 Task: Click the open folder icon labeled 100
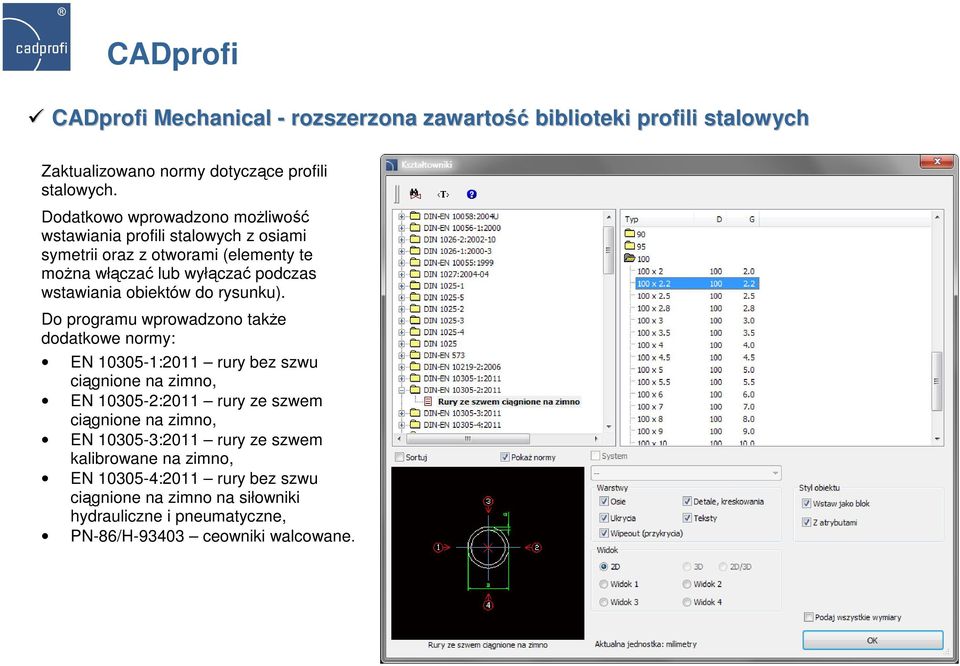tap(629, 258)
